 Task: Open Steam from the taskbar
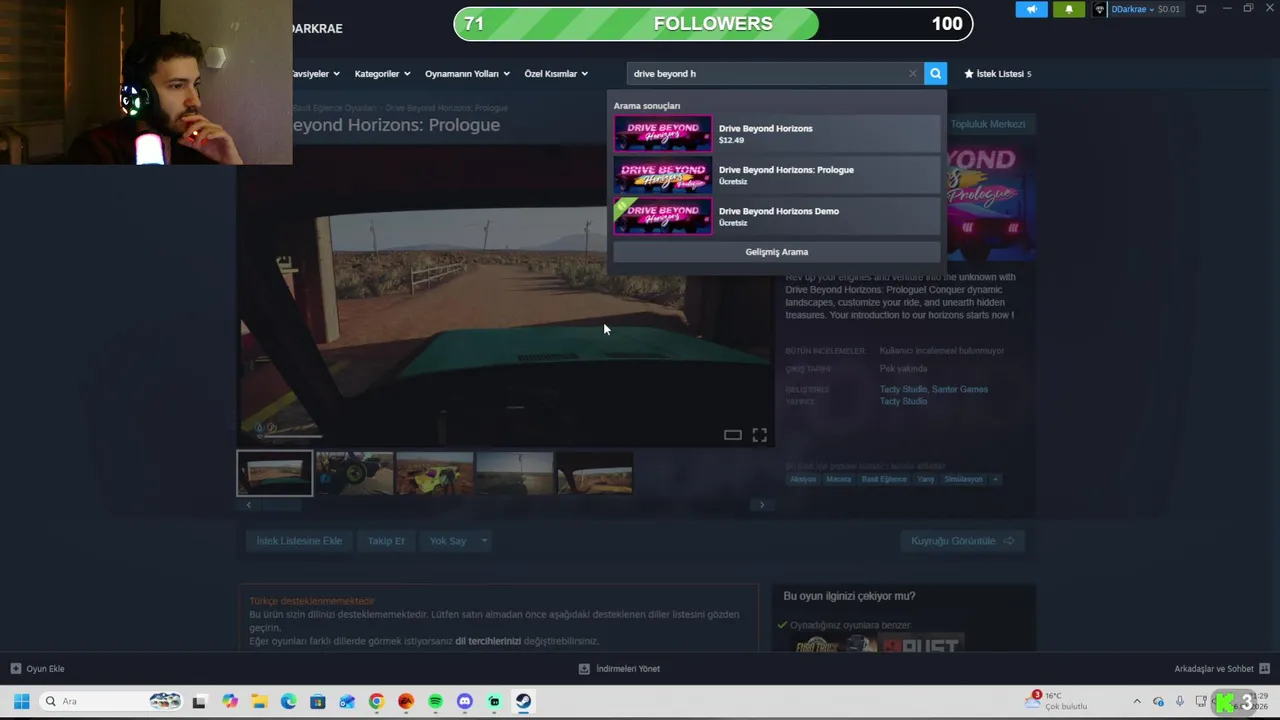pyautogui.click(x=523, y=701)
